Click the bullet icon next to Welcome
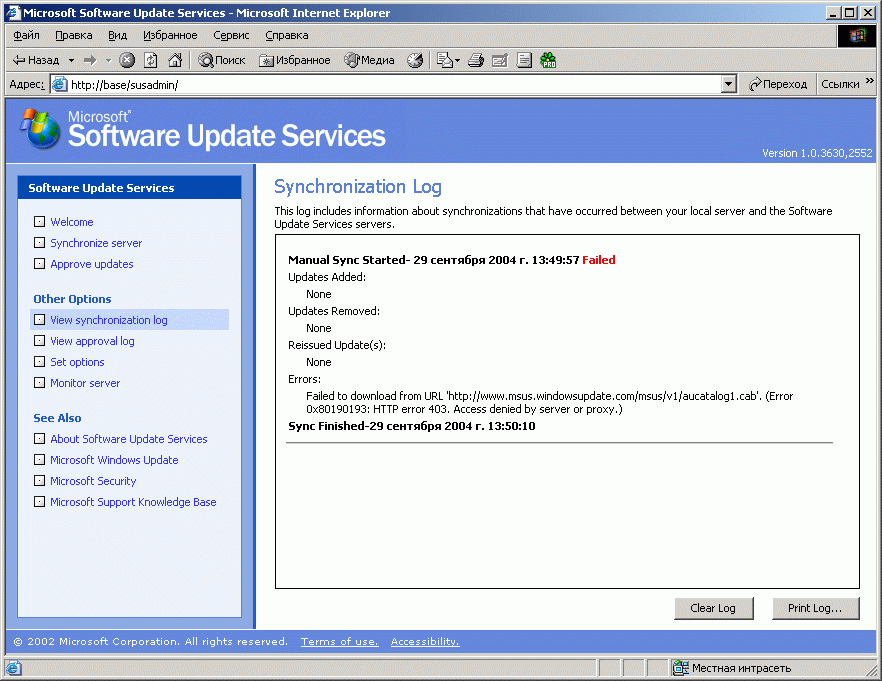The height and width of the screenshot is (681, 882). pos(39,222)
